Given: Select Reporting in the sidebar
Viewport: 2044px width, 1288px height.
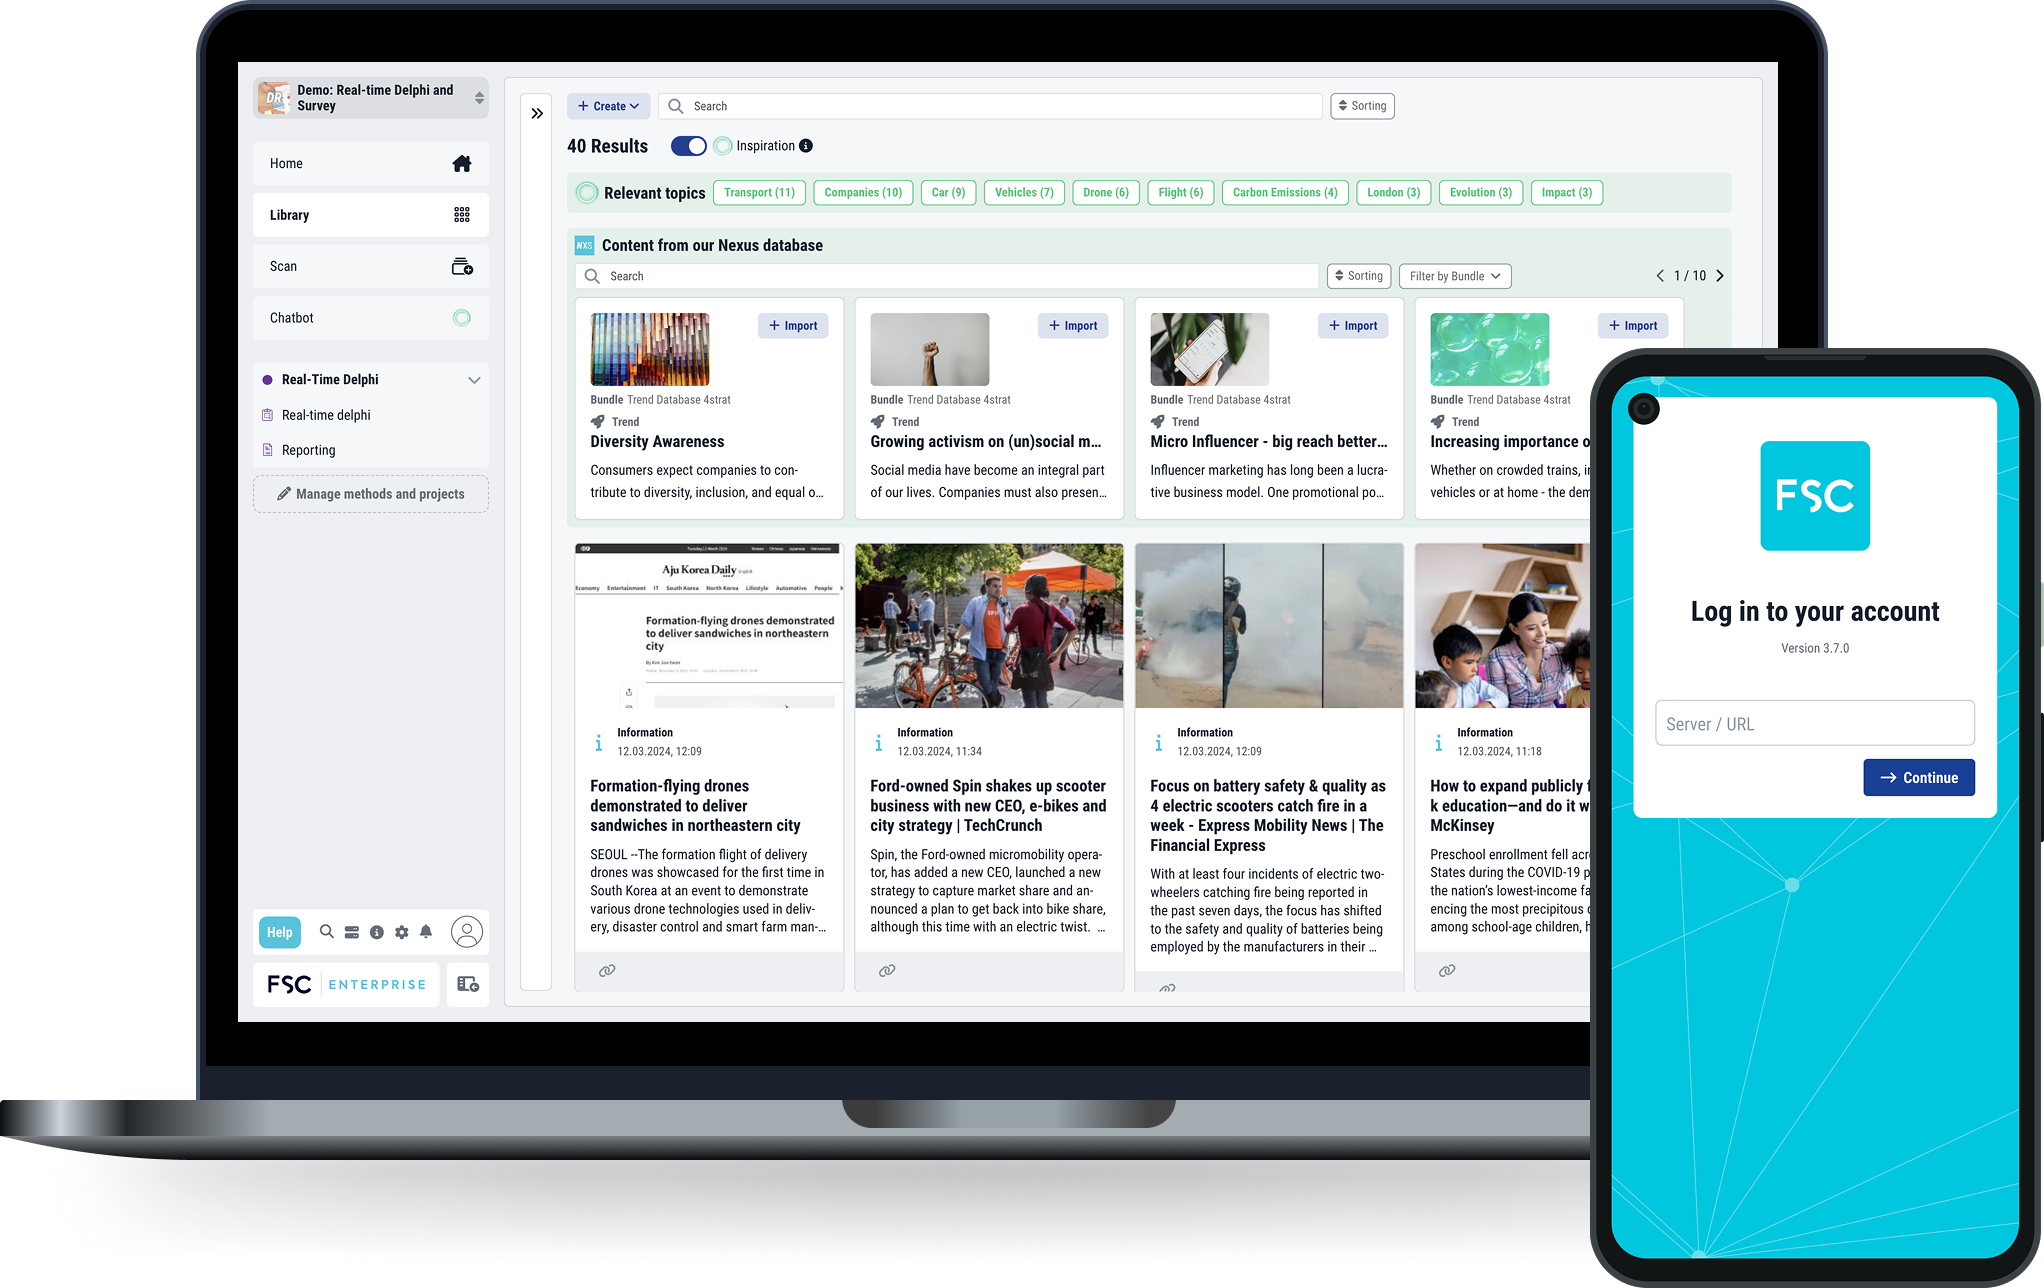Looking at the screenshot, I should tap(308, 450).
